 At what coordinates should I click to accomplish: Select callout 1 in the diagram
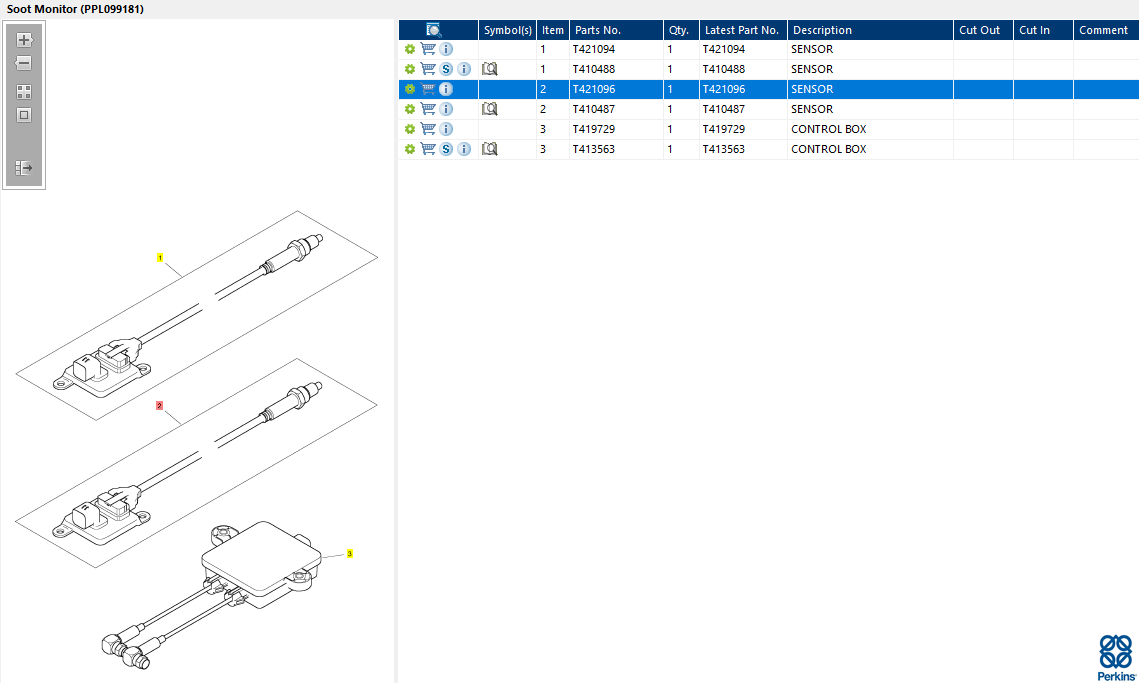coord(160,258)
